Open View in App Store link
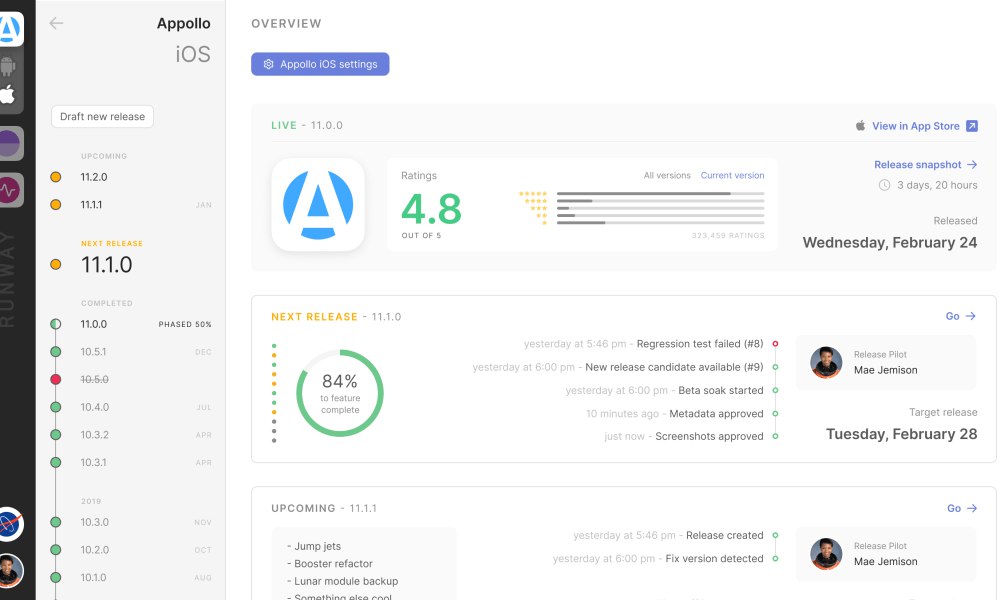 point(916,126)
